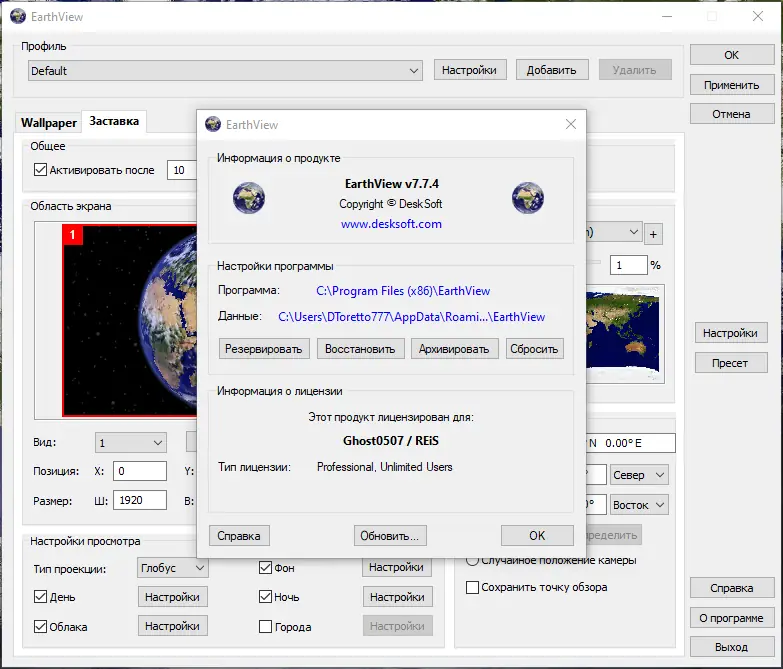Click the Позиция X input field
Screen dimensions: 783x669
point(140,471)
